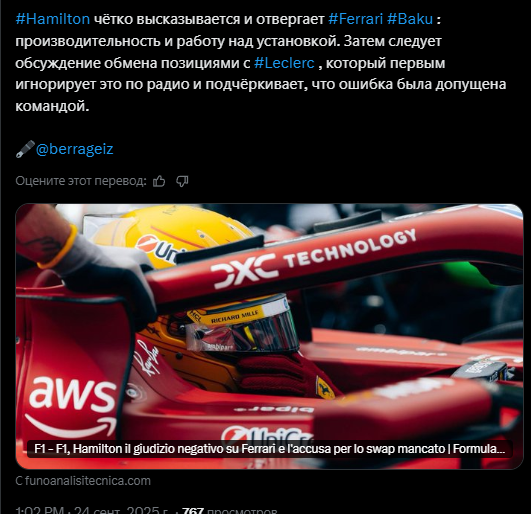This screenshot has height=514, width=531.
Task: Open funoanalisitecnica.com source link
Action: (x=83, y=481)
